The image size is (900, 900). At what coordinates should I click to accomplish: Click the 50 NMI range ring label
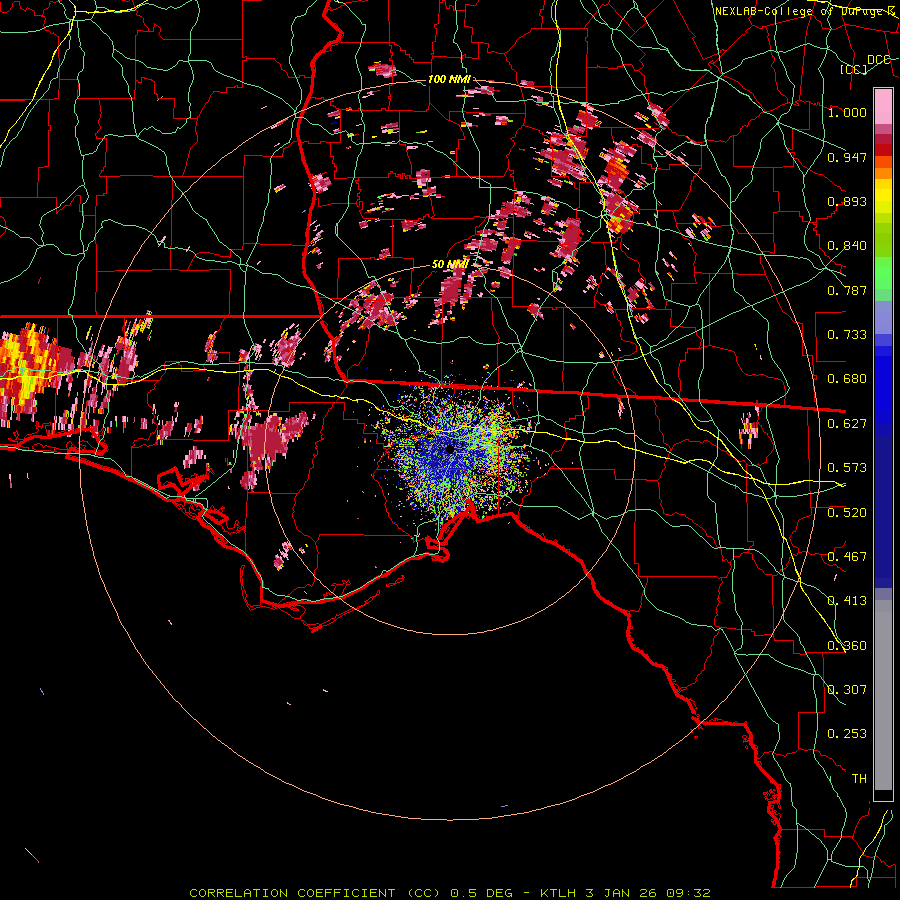[451, 264]
